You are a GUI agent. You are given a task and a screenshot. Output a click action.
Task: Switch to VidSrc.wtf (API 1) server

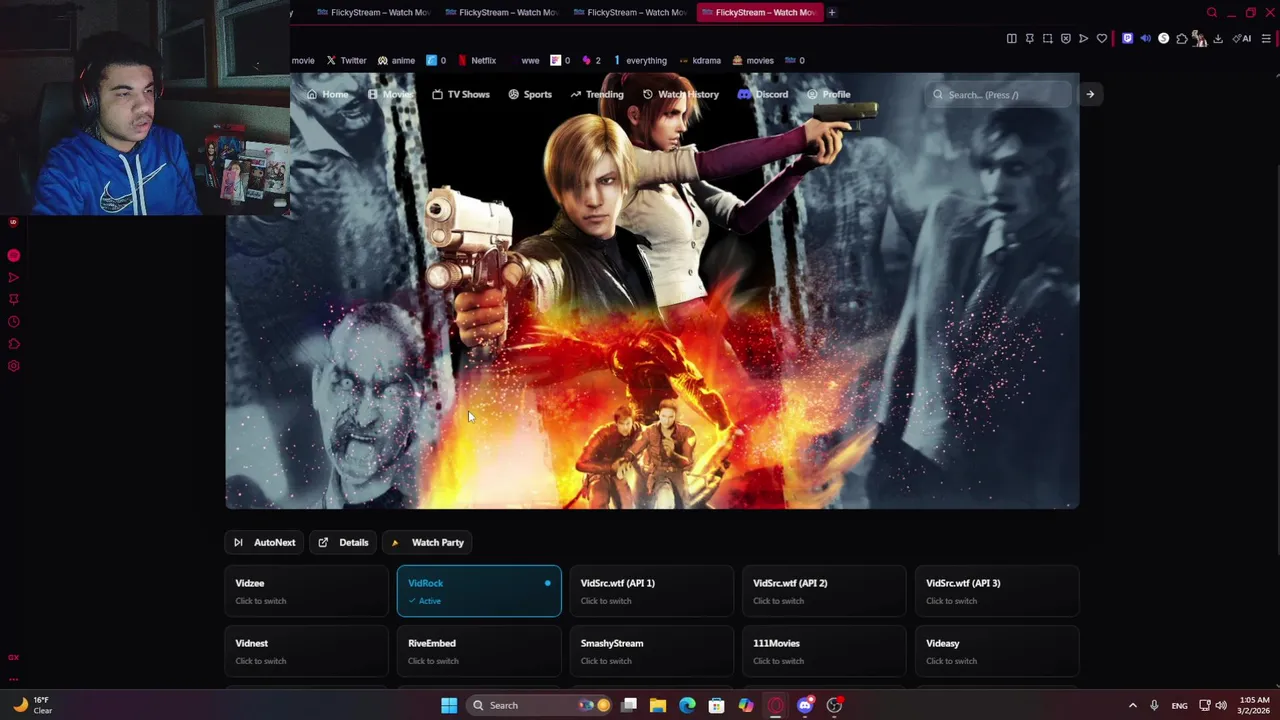pos(652,591)
